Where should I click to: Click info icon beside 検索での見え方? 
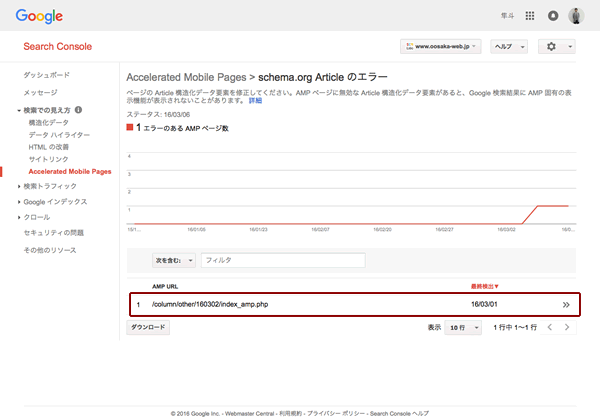click(78, 110)
